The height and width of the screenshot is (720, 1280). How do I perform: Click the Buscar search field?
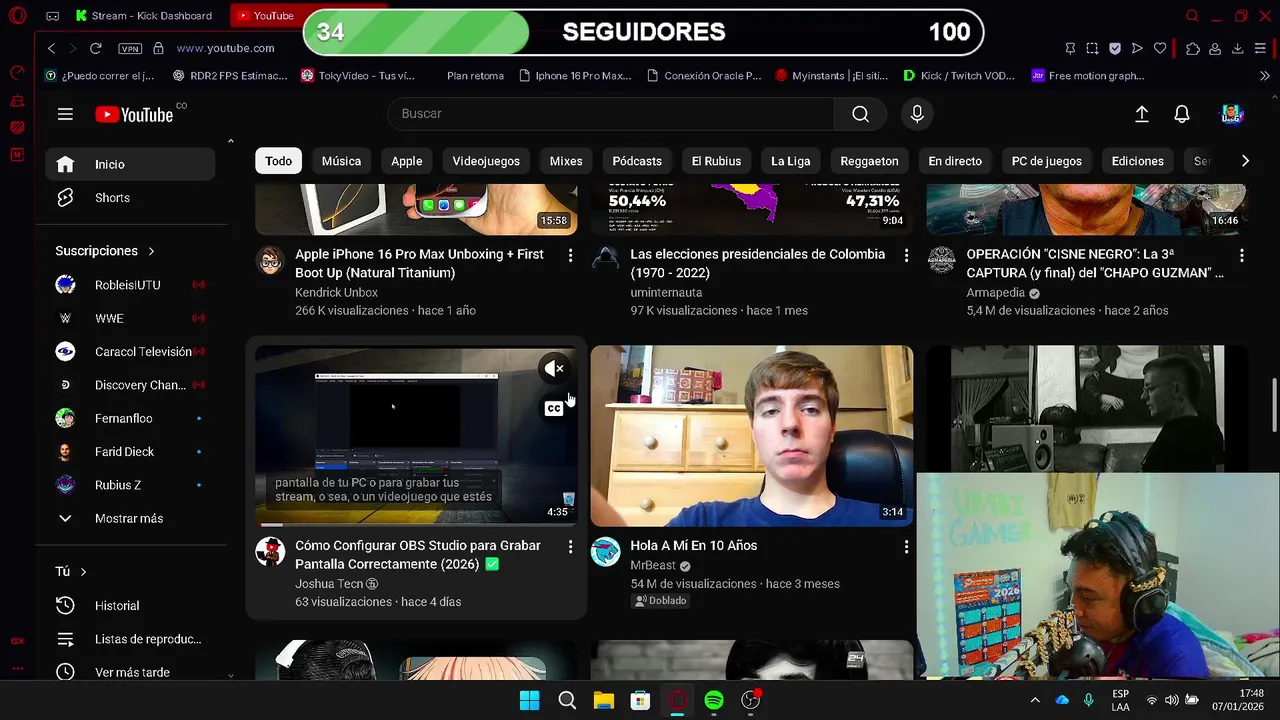tap(610, 114)
